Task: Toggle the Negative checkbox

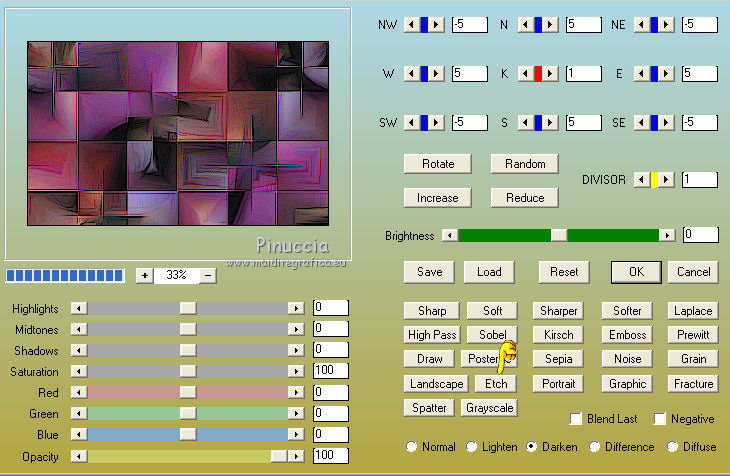Action: coord(660,419)
